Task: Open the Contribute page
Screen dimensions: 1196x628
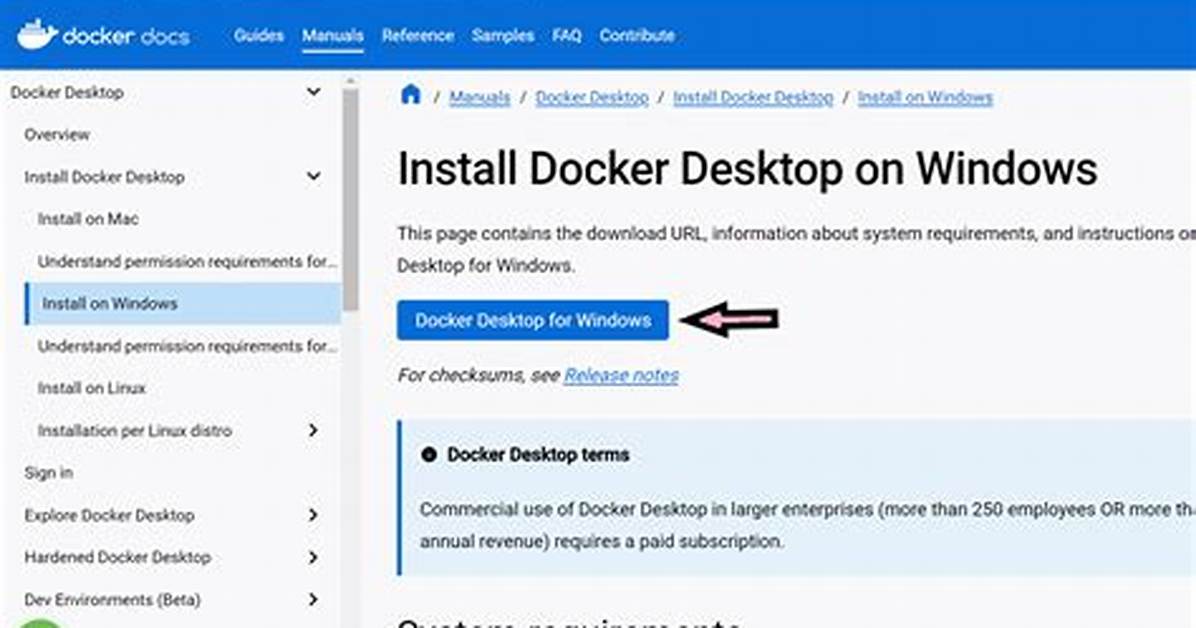Action: pos(637,35)
